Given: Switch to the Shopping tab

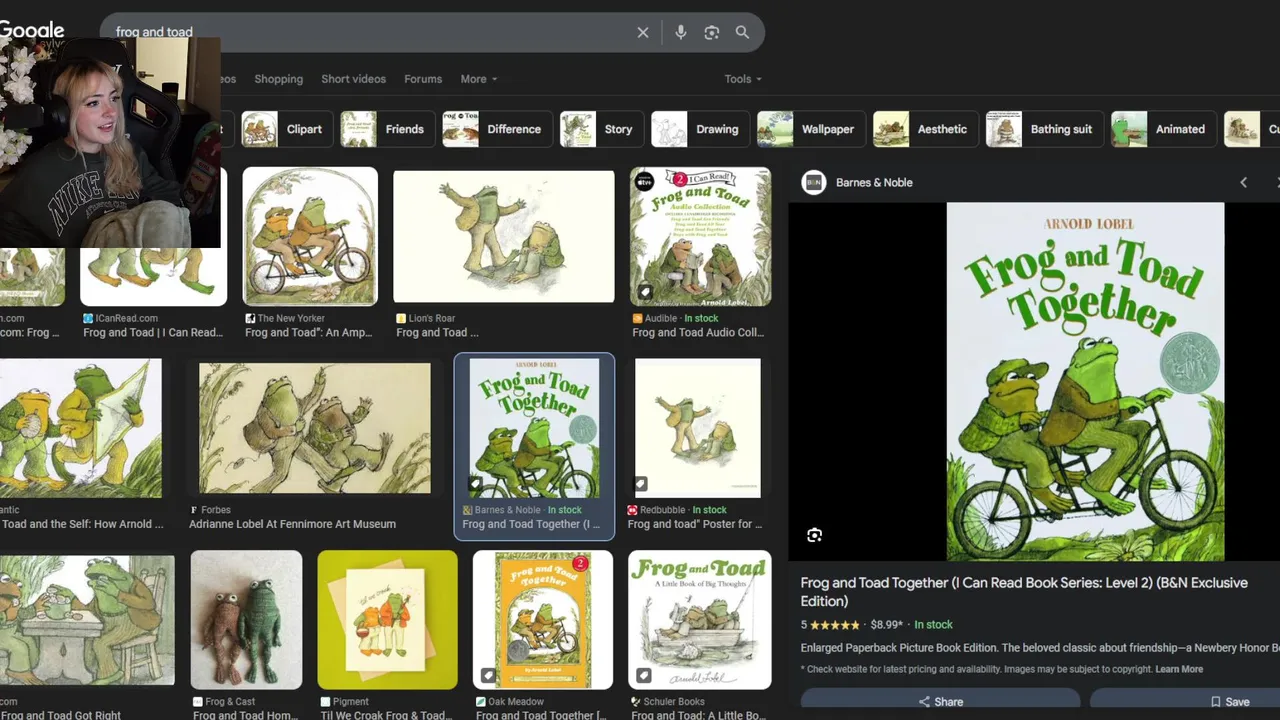Looking at the screenshot, I should [278, 79].
